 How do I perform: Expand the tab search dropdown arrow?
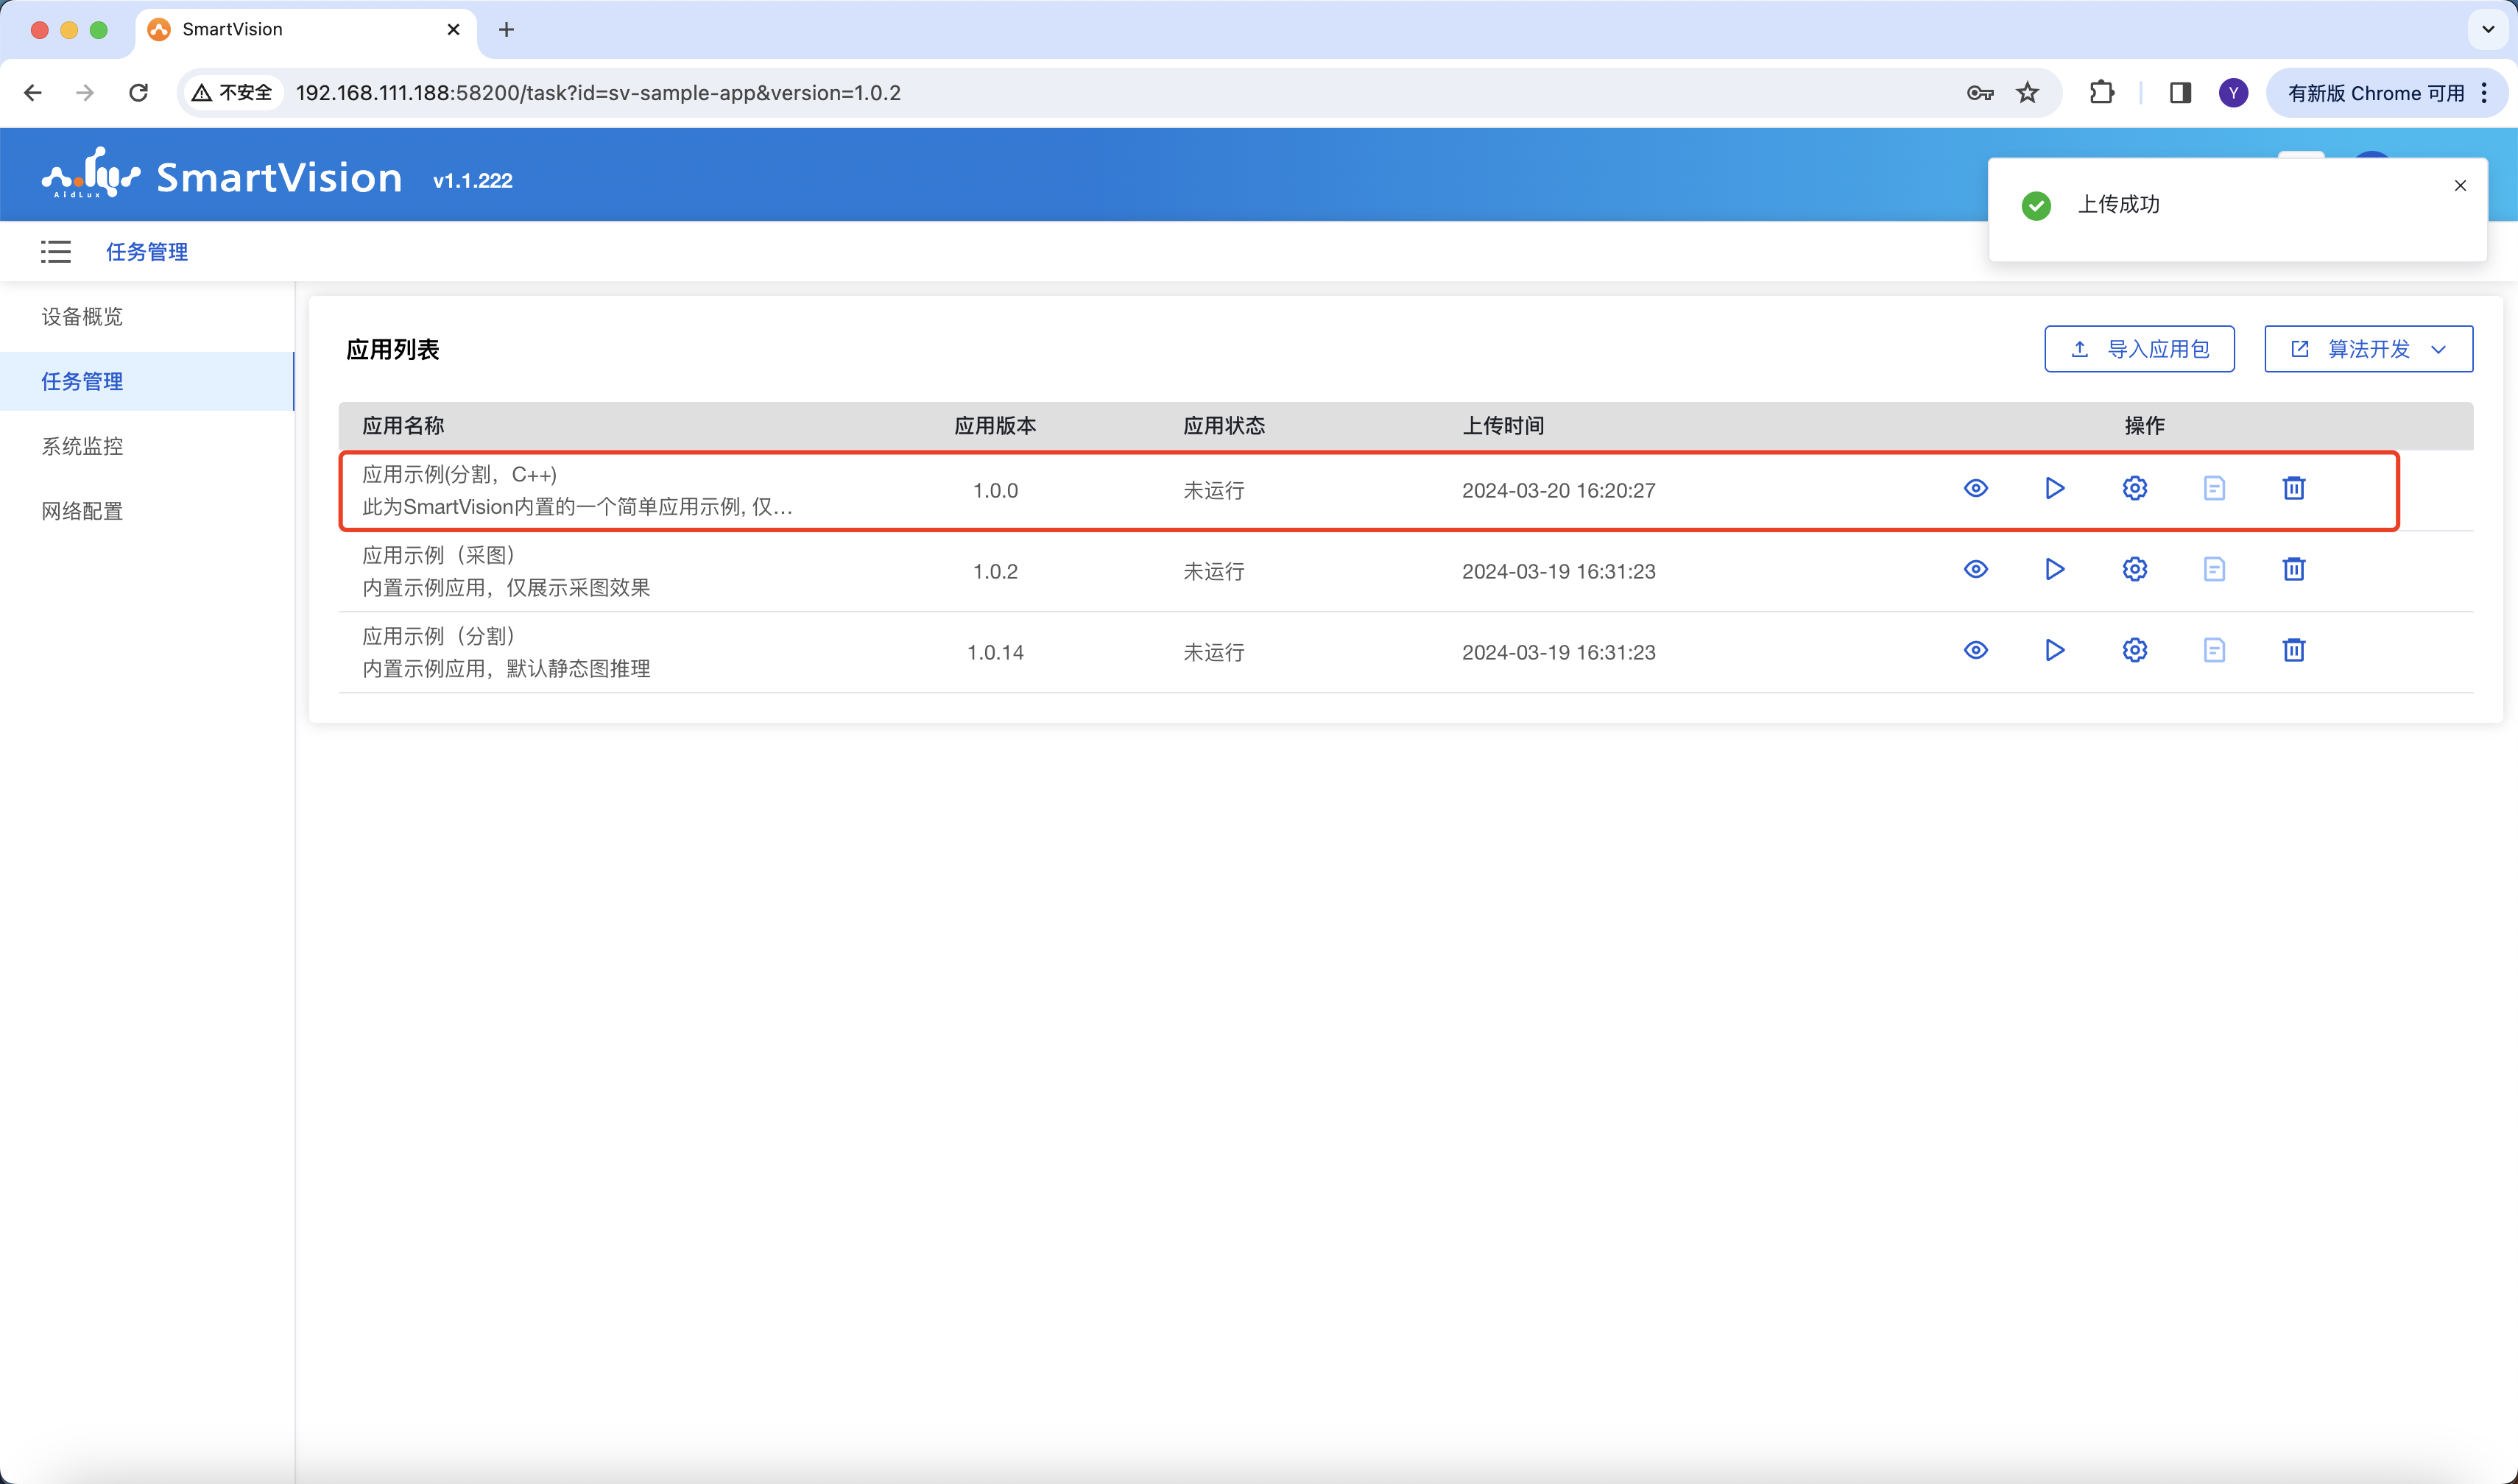point(2488,30)
